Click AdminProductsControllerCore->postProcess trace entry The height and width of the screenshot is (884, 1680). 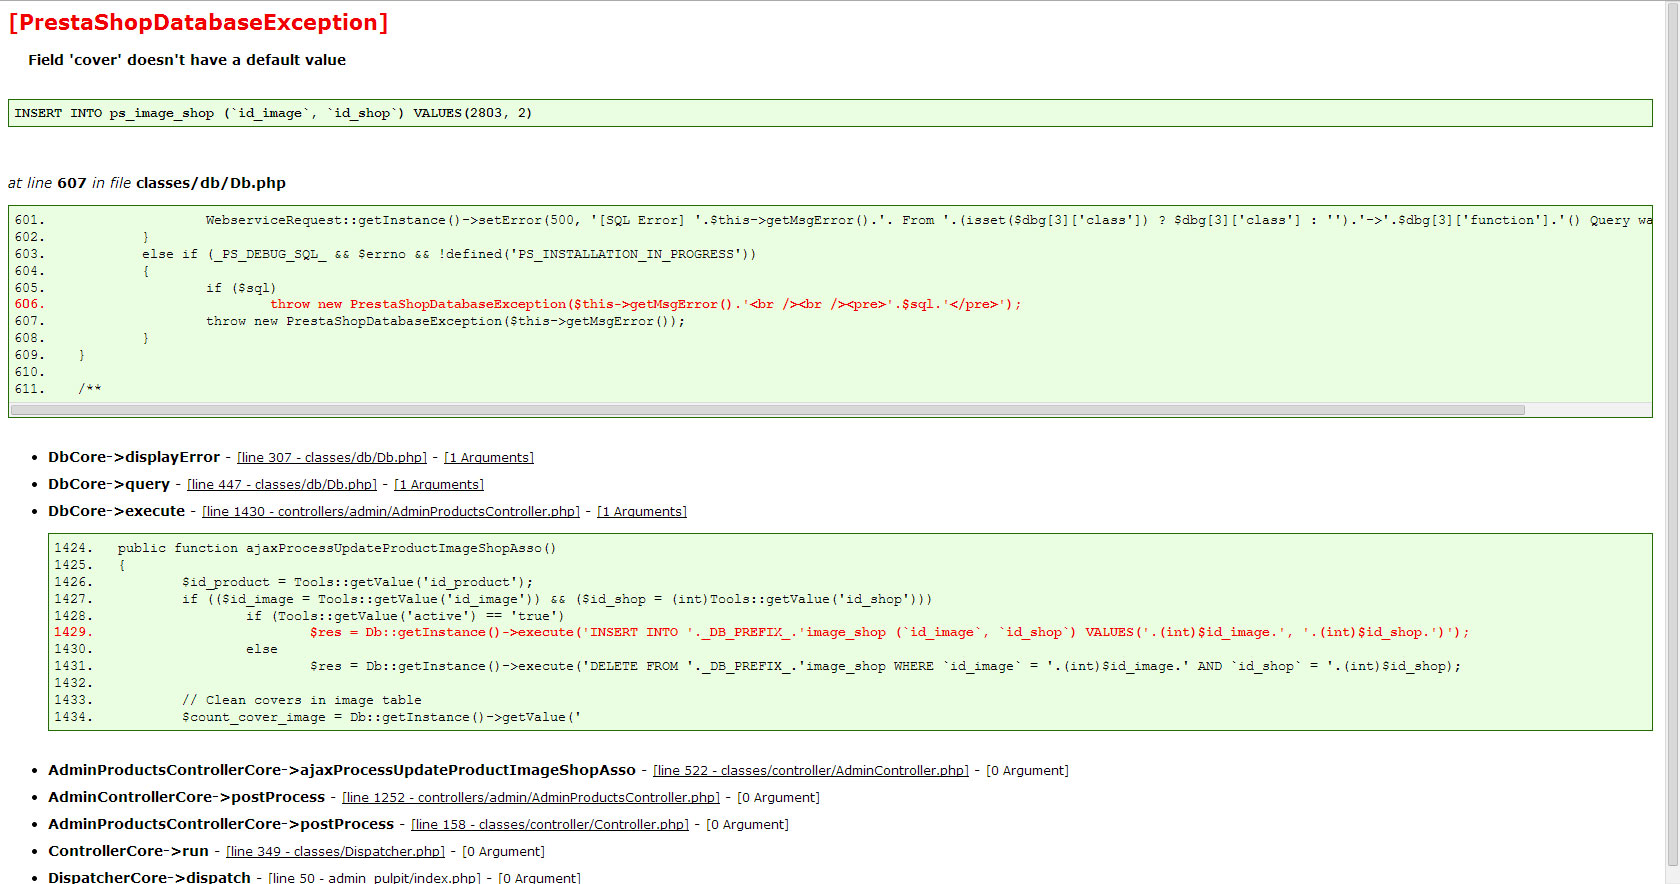pos(221,824)
